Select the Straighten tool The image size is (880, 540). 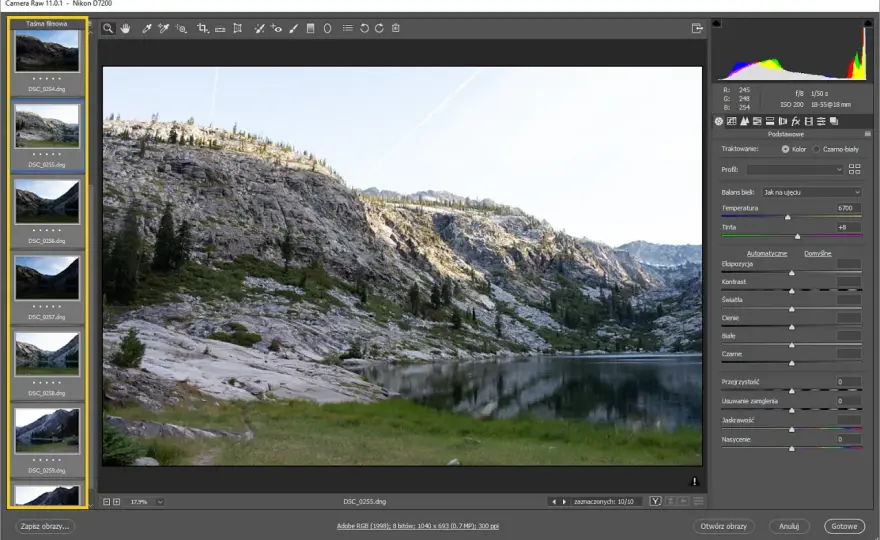(x=220, y=29)
